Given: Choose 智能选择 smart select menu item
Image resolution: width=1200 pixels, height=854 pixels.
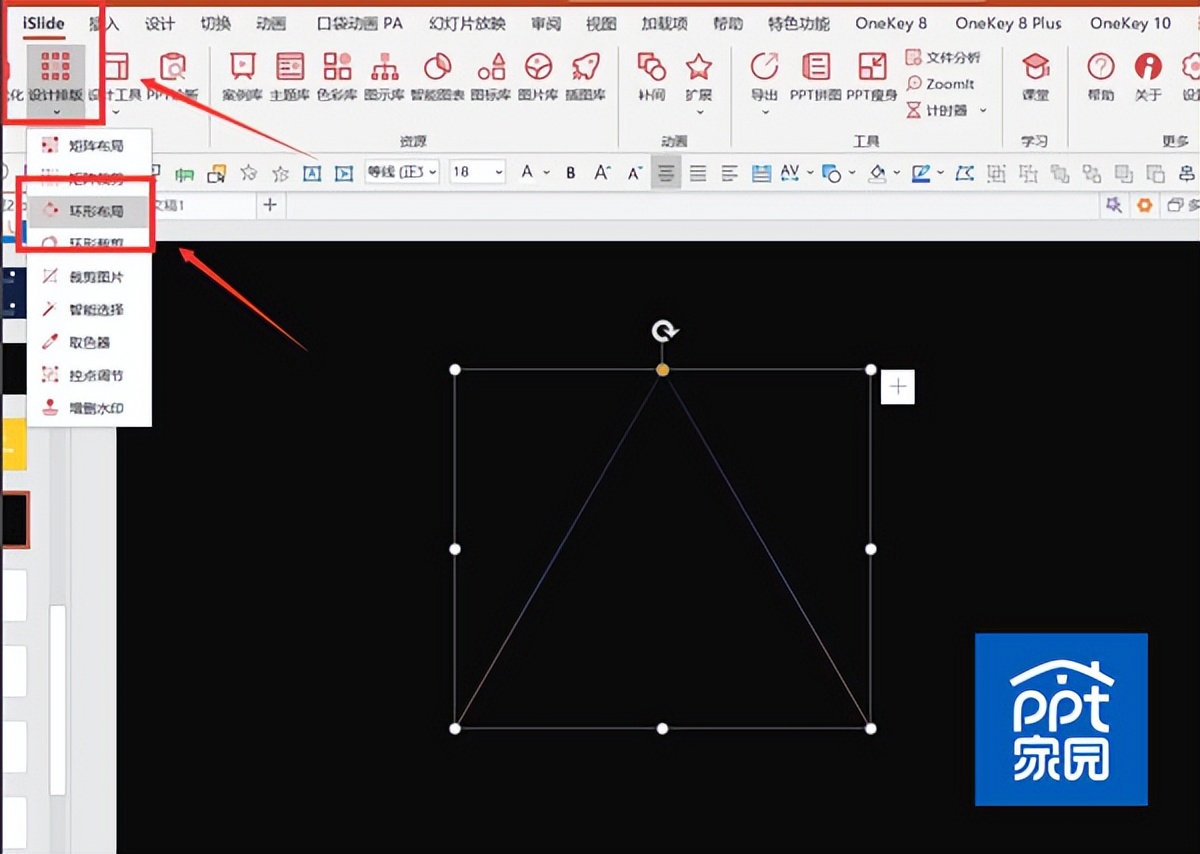Looking at the screenshot, I should pos(89,310).
